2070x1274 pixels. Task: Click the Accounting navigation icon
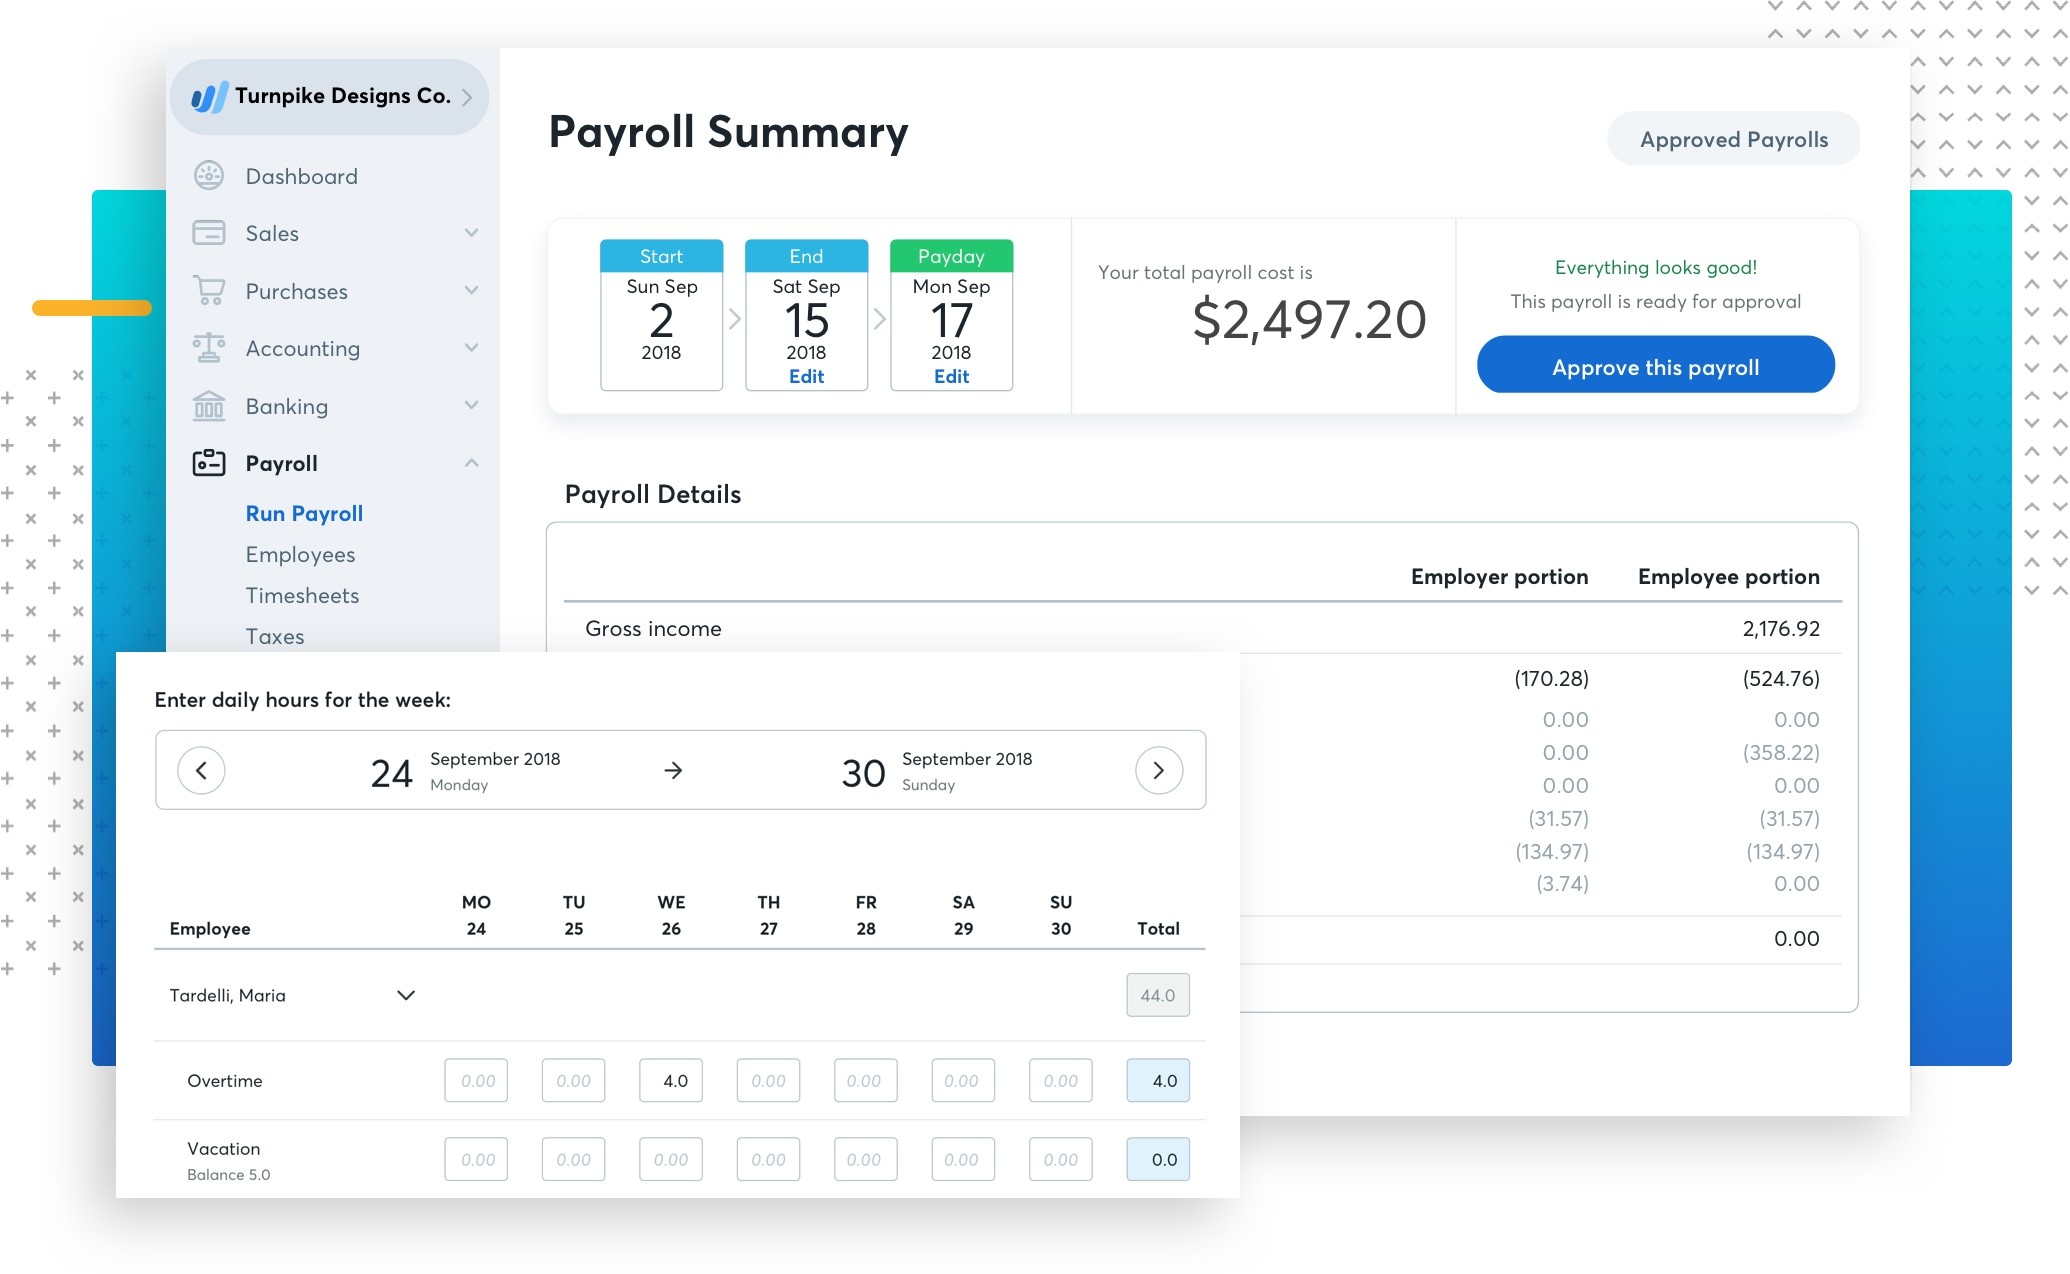[x=207, y=347]
